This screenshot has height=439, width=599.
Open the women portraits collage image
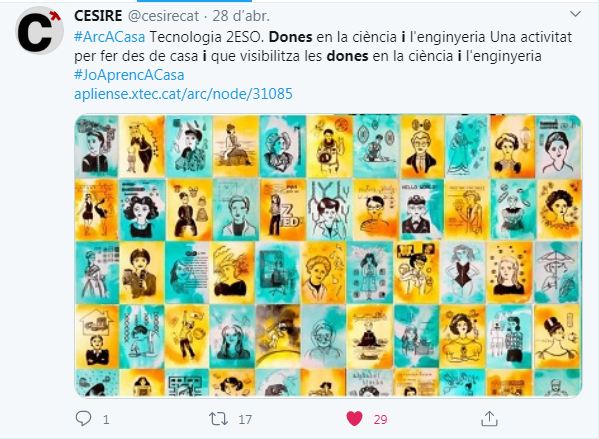(328, 256)
